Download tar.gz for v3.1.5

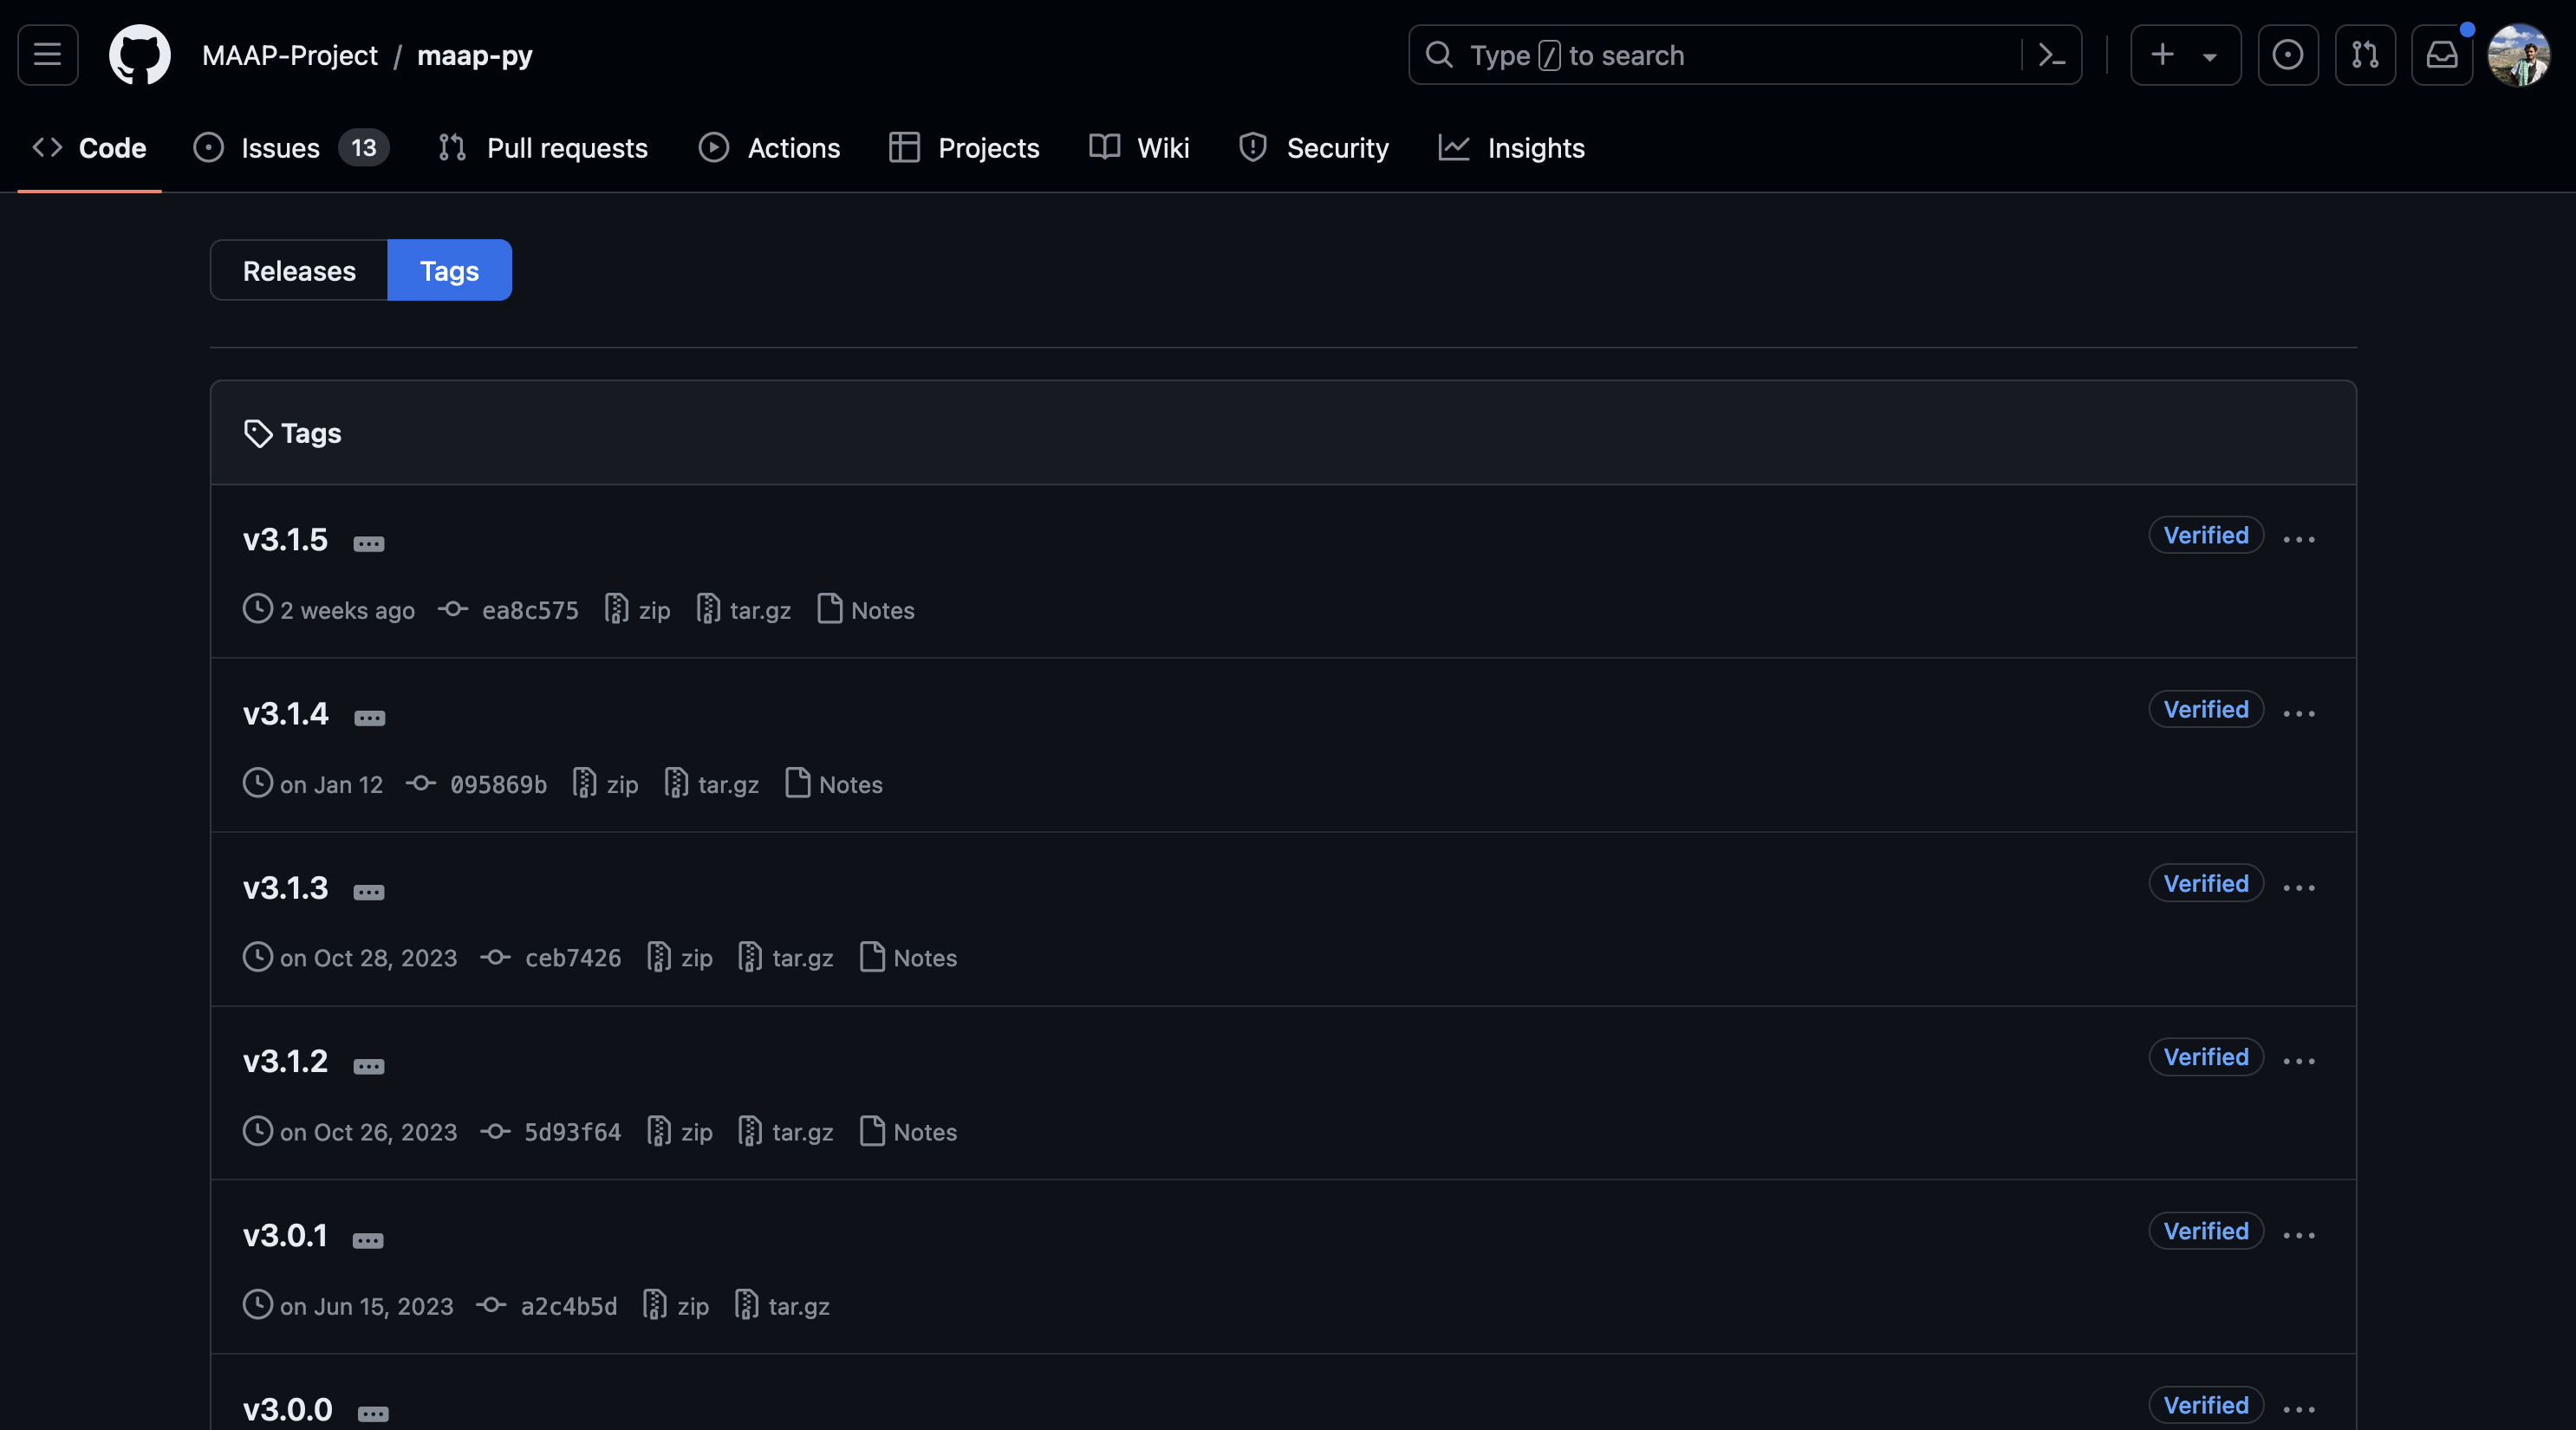pyautogui.click(x=744, y=609)
